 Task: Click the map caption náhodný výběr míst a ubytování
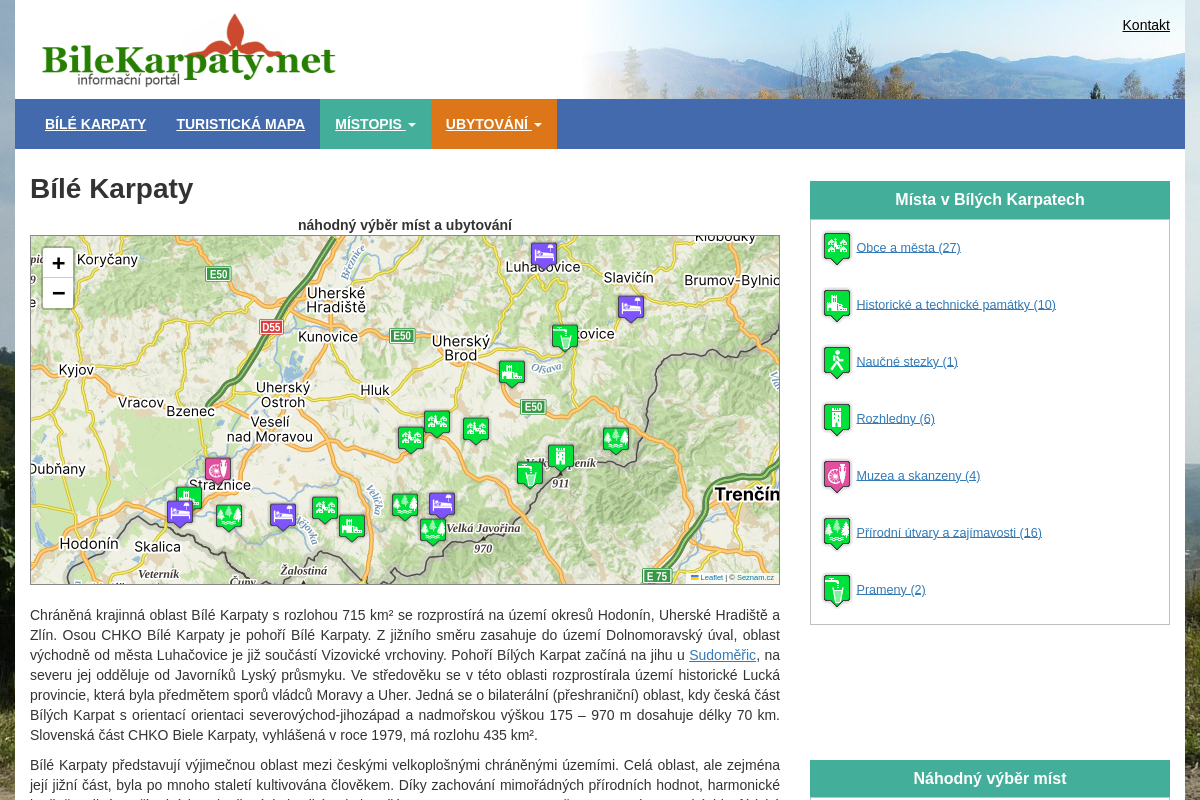(405, 225)
